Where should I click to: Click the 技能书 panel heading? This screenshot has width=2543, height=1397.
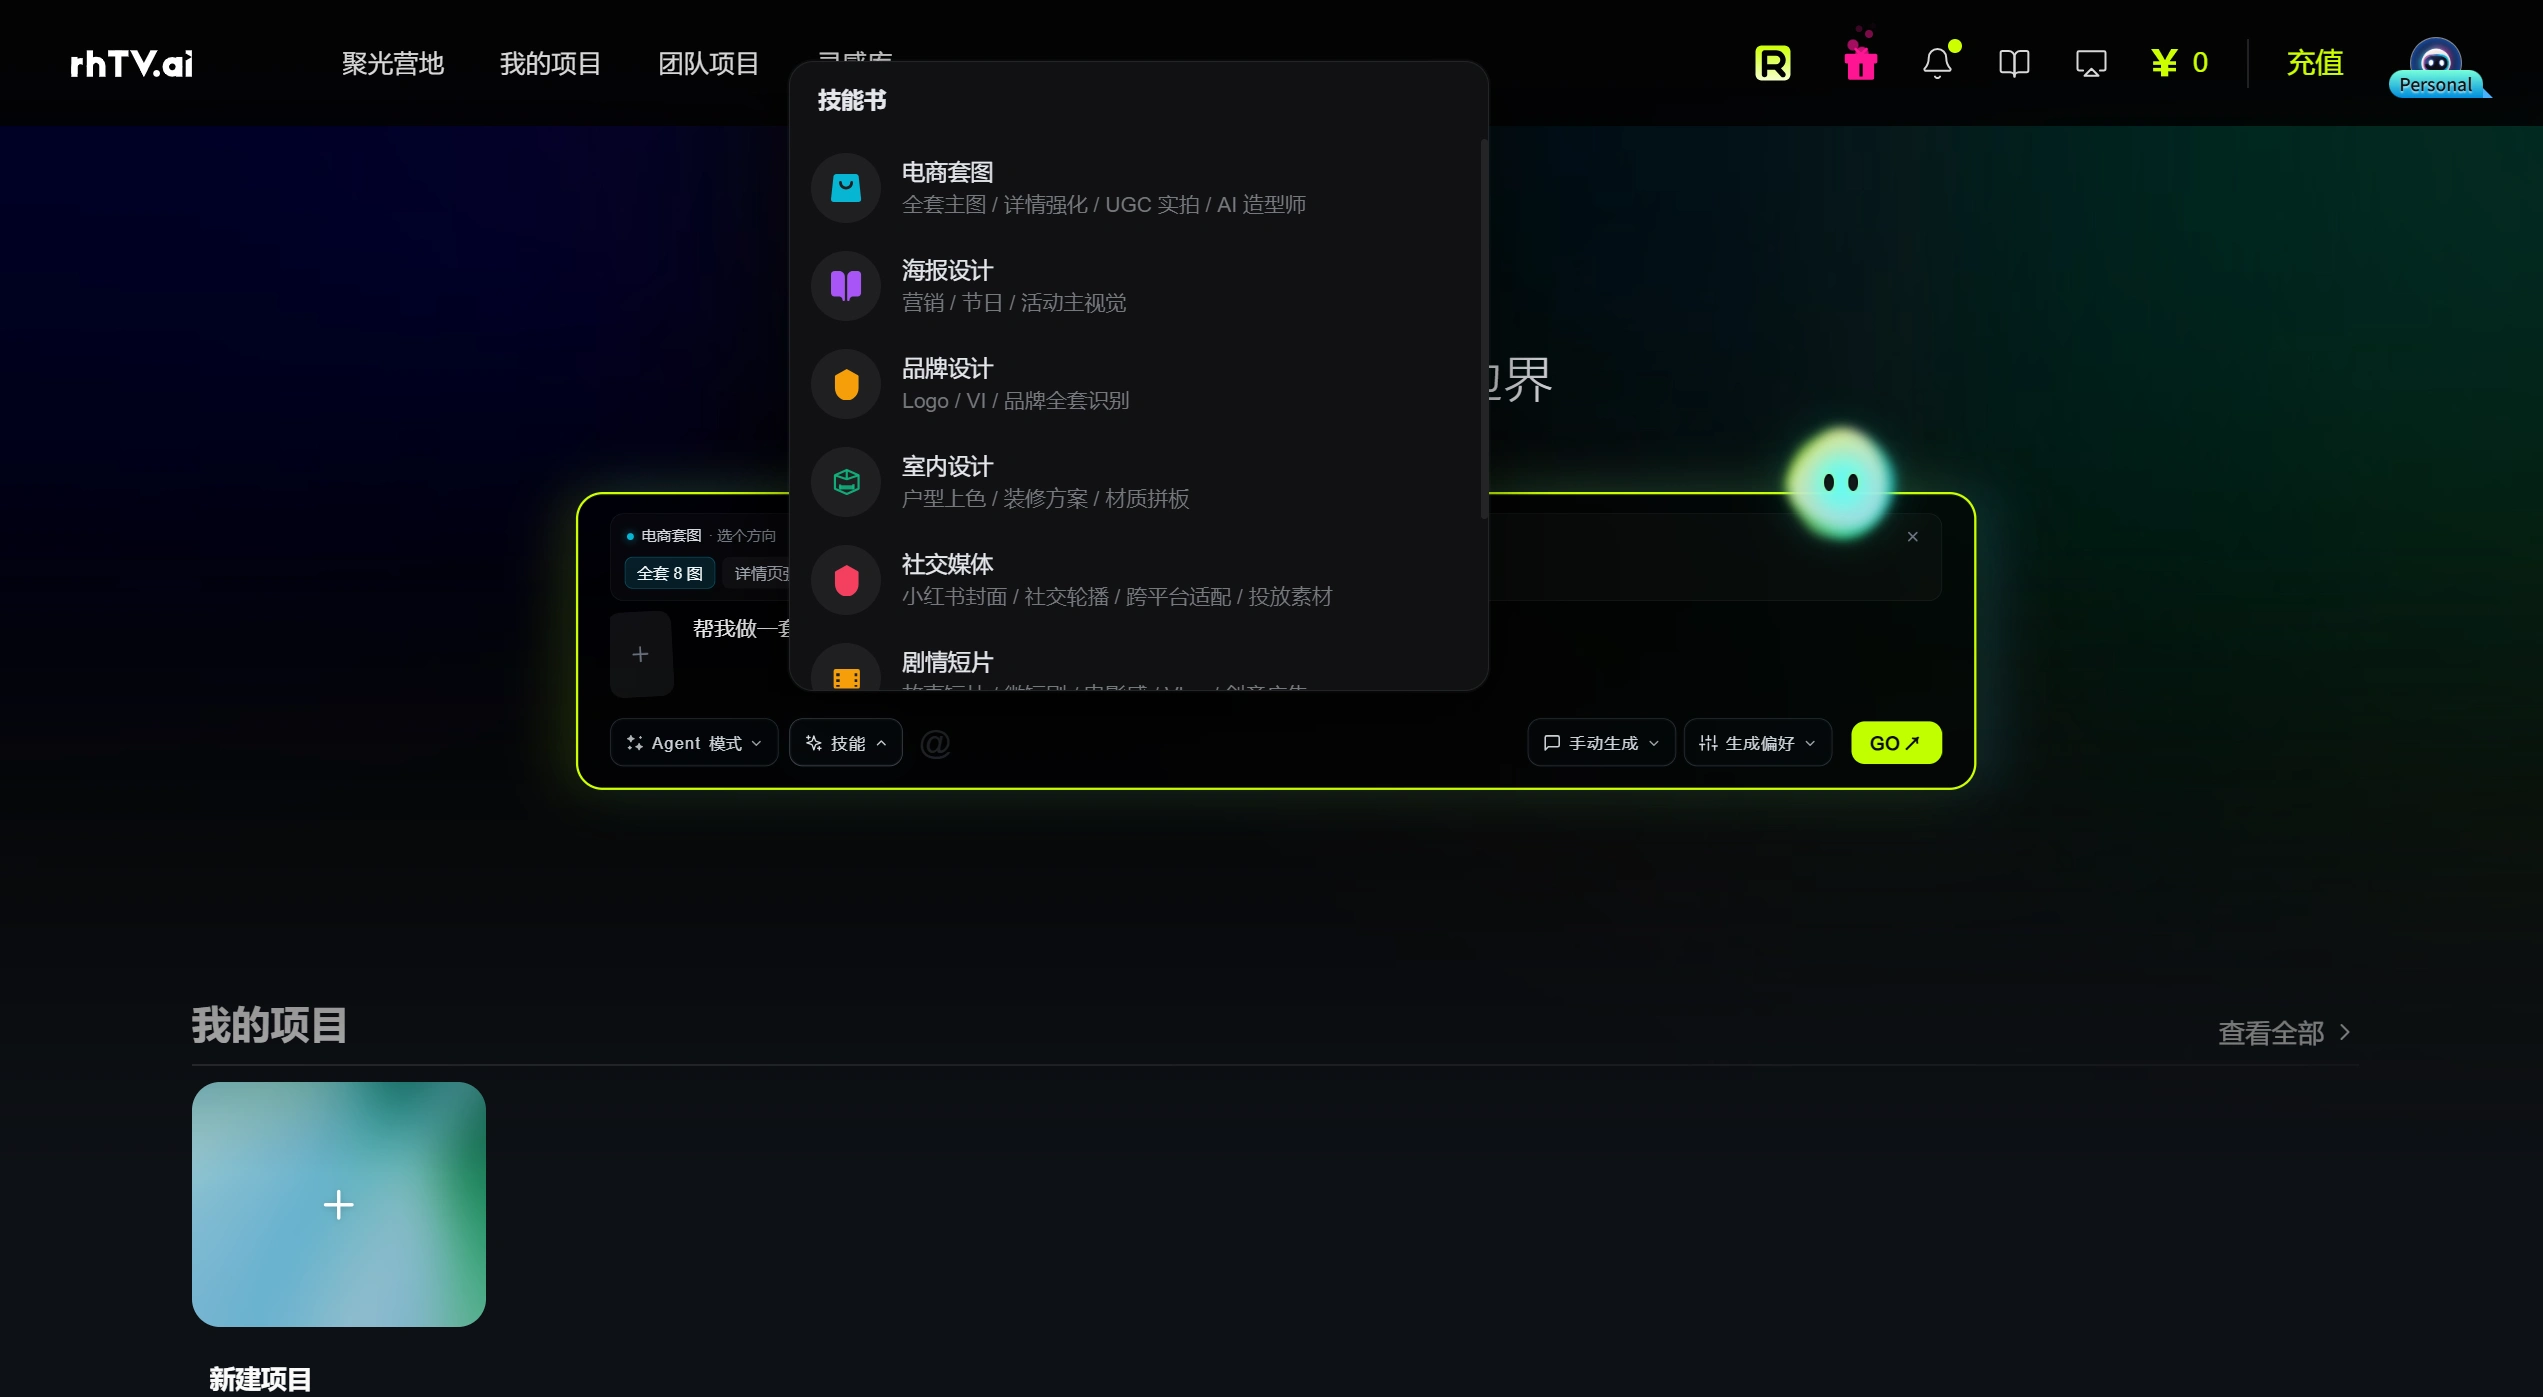coord(852,100)
